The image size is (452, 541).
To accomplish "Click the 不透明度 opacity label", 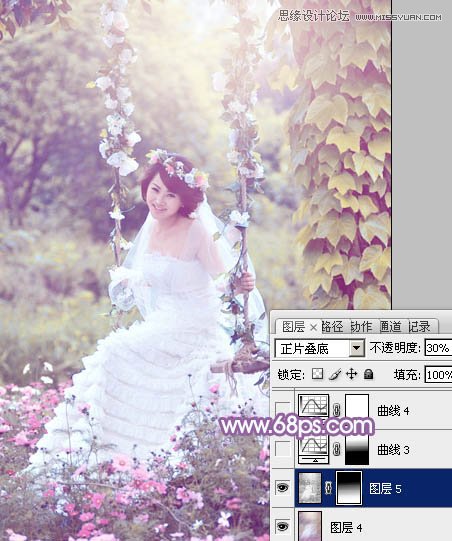I will [x=395, y=348].
